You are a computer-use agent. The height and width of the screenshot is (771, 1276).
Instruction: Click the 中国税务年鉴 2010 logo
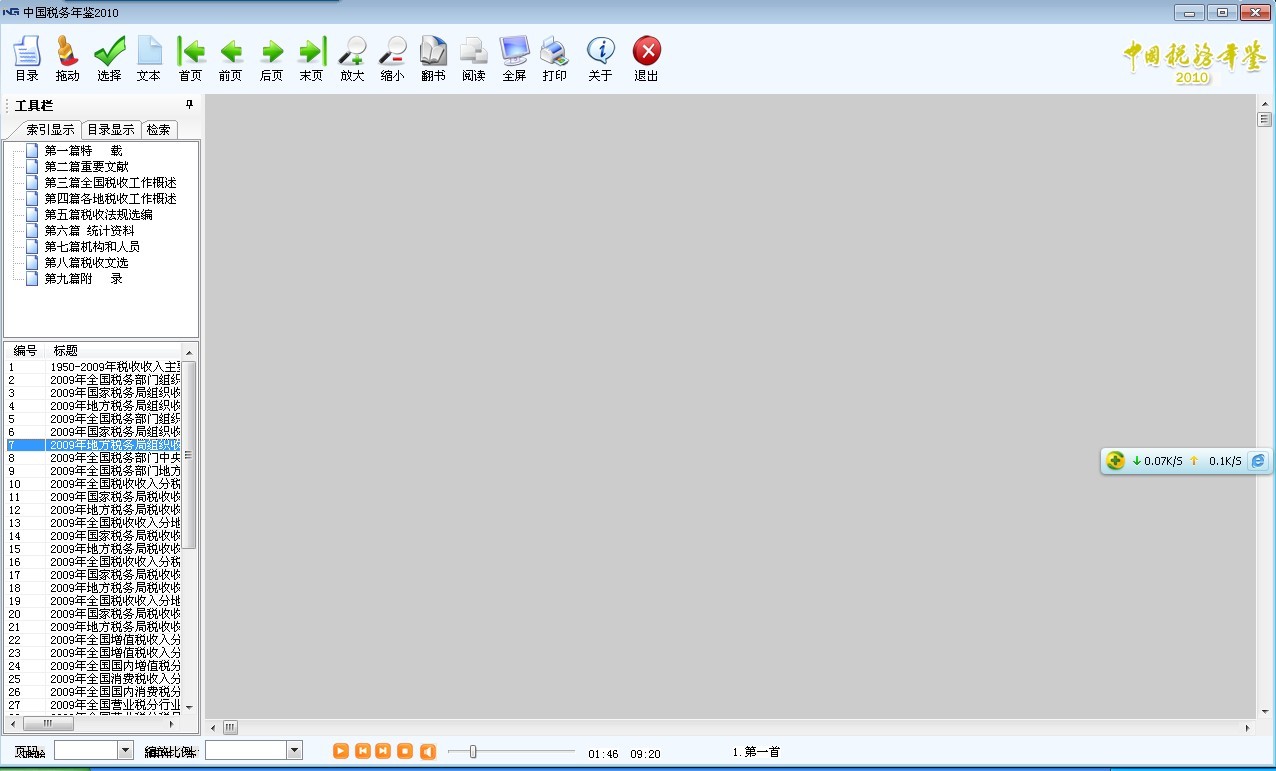click(1193, 61)
